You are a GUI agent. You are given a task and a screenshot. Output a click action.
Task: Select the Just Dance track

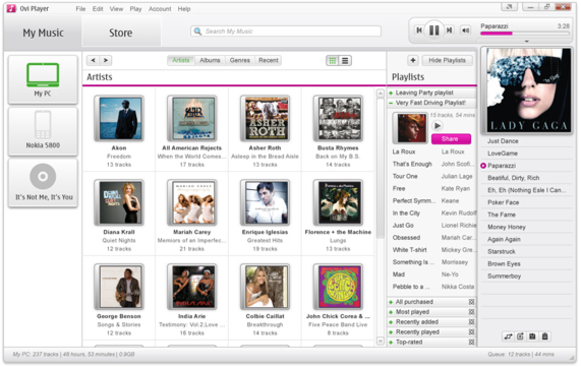[x=503, y=141]
